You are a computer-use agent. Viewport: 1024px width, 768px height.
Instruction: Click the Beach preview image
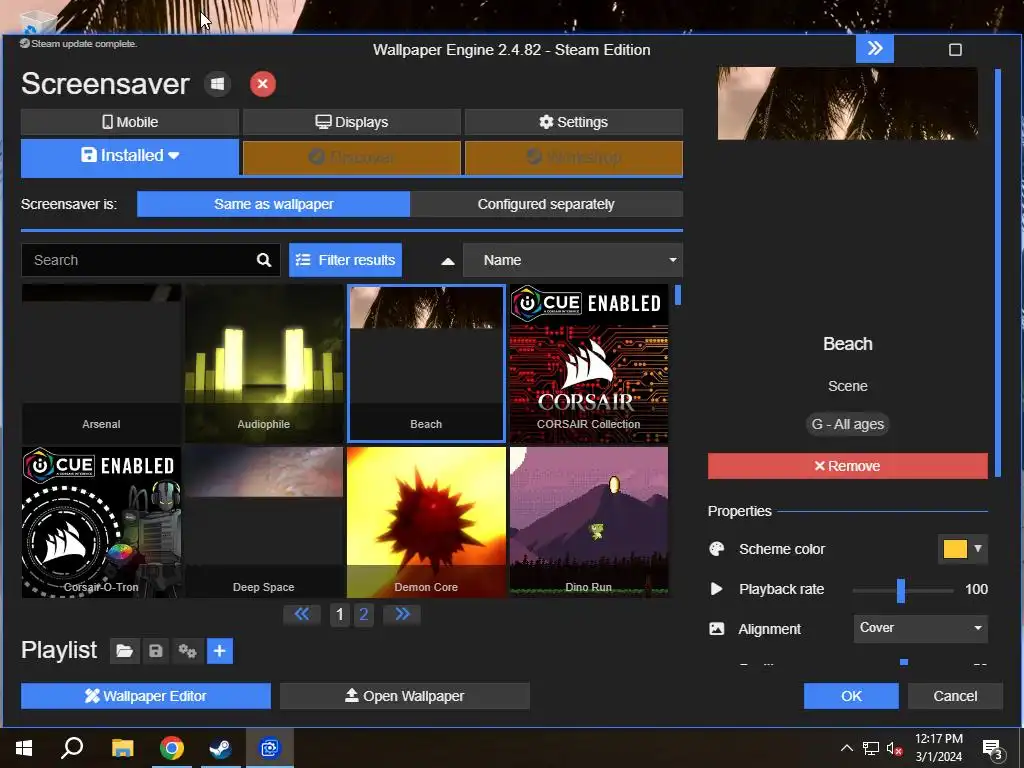tap(848, 103)
